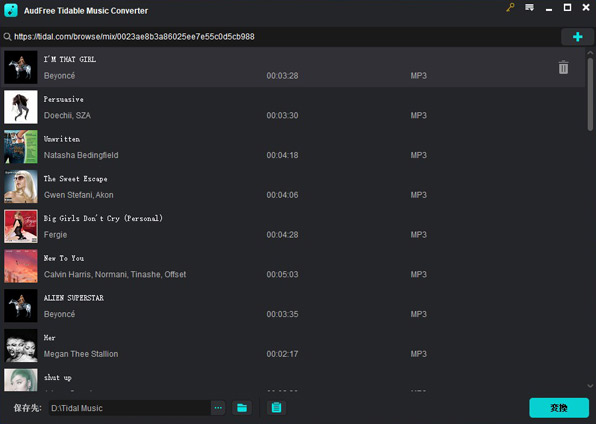This screenshot has width=596, height=424.
Task: Click the track title Persuasive
Action: pyautogui.click(x=63, y=99)
